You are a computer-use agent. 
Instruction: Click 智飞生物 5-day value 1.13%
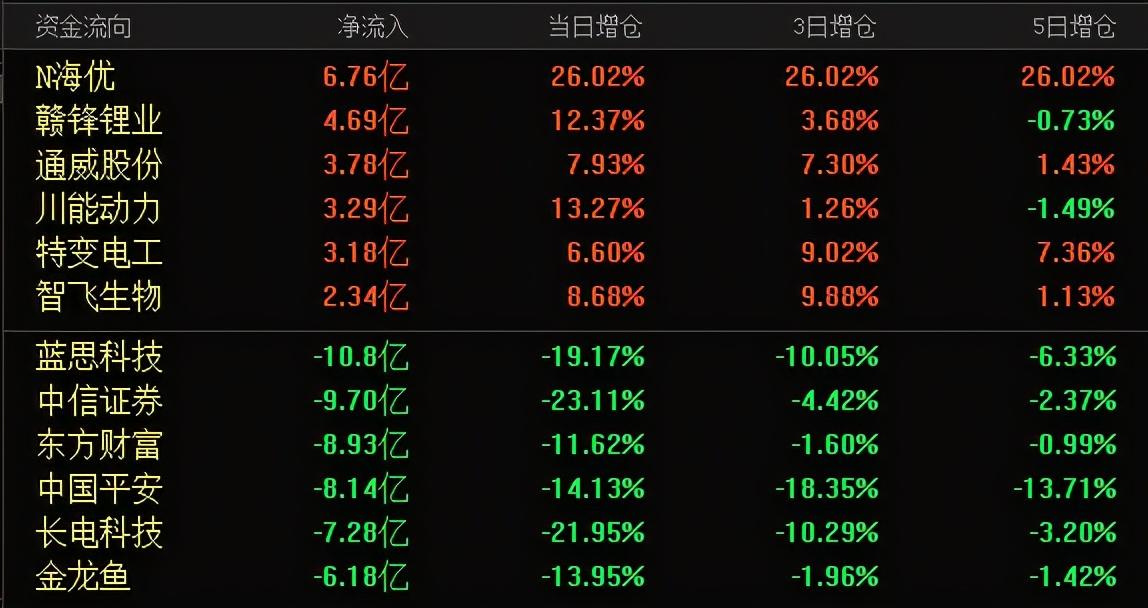1076,296
